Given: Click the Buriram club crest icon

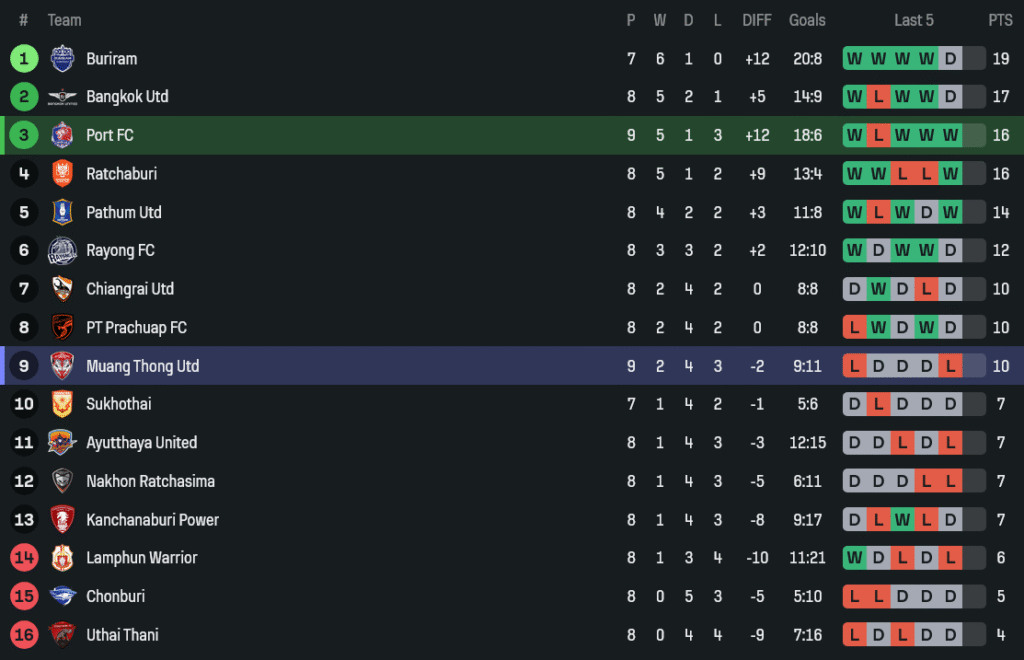Looking at the screenshot, I should [x=62, y=59].
